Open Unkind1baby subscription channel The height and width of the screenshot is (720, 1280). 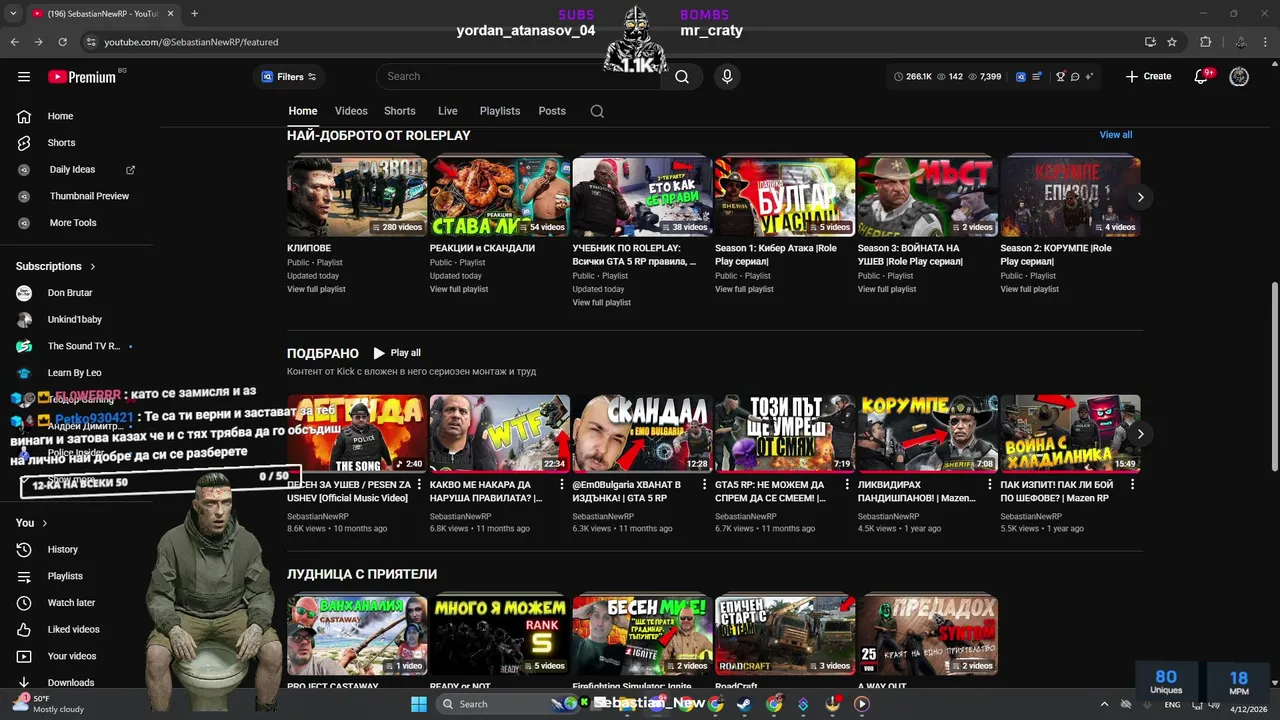point(75,320)
